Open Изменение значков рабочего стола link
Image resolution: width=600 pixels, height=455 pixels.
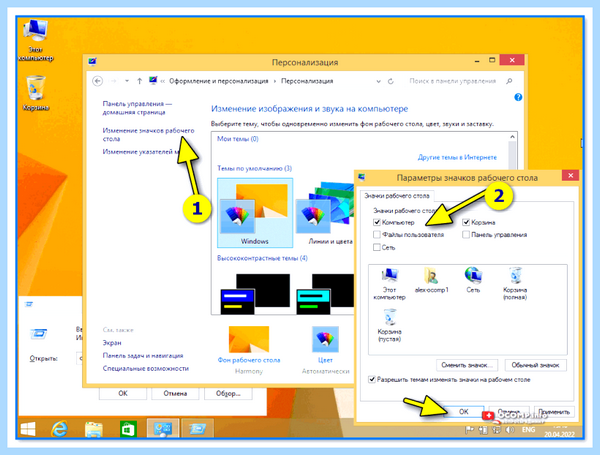point(148,135)
